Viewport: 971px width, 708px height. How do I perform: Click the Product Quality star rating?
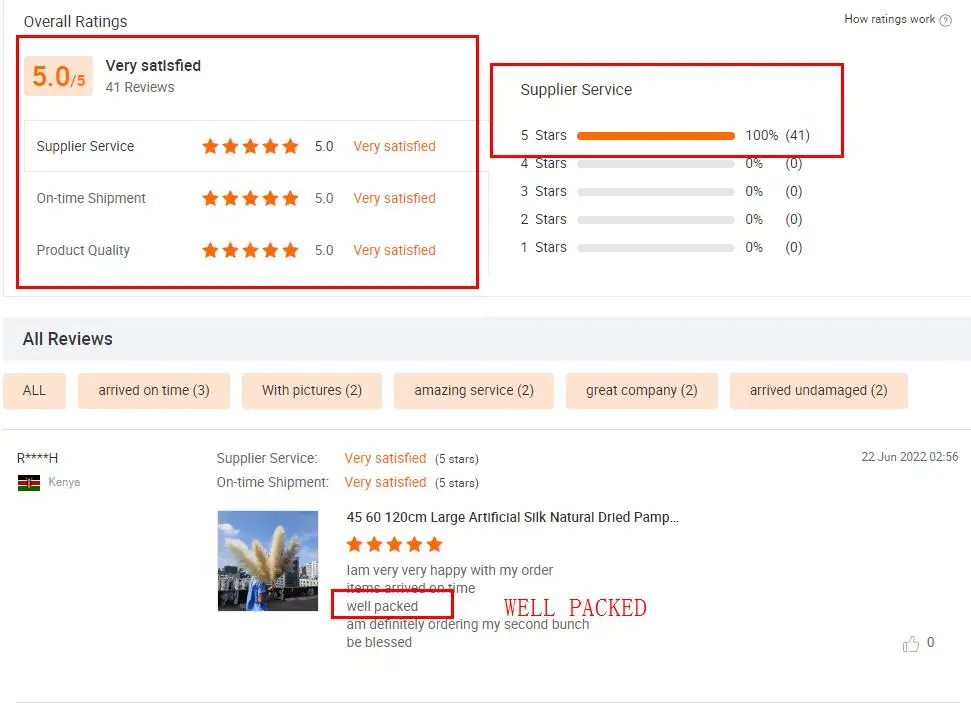pyautogui.click(x=250, y=250)
